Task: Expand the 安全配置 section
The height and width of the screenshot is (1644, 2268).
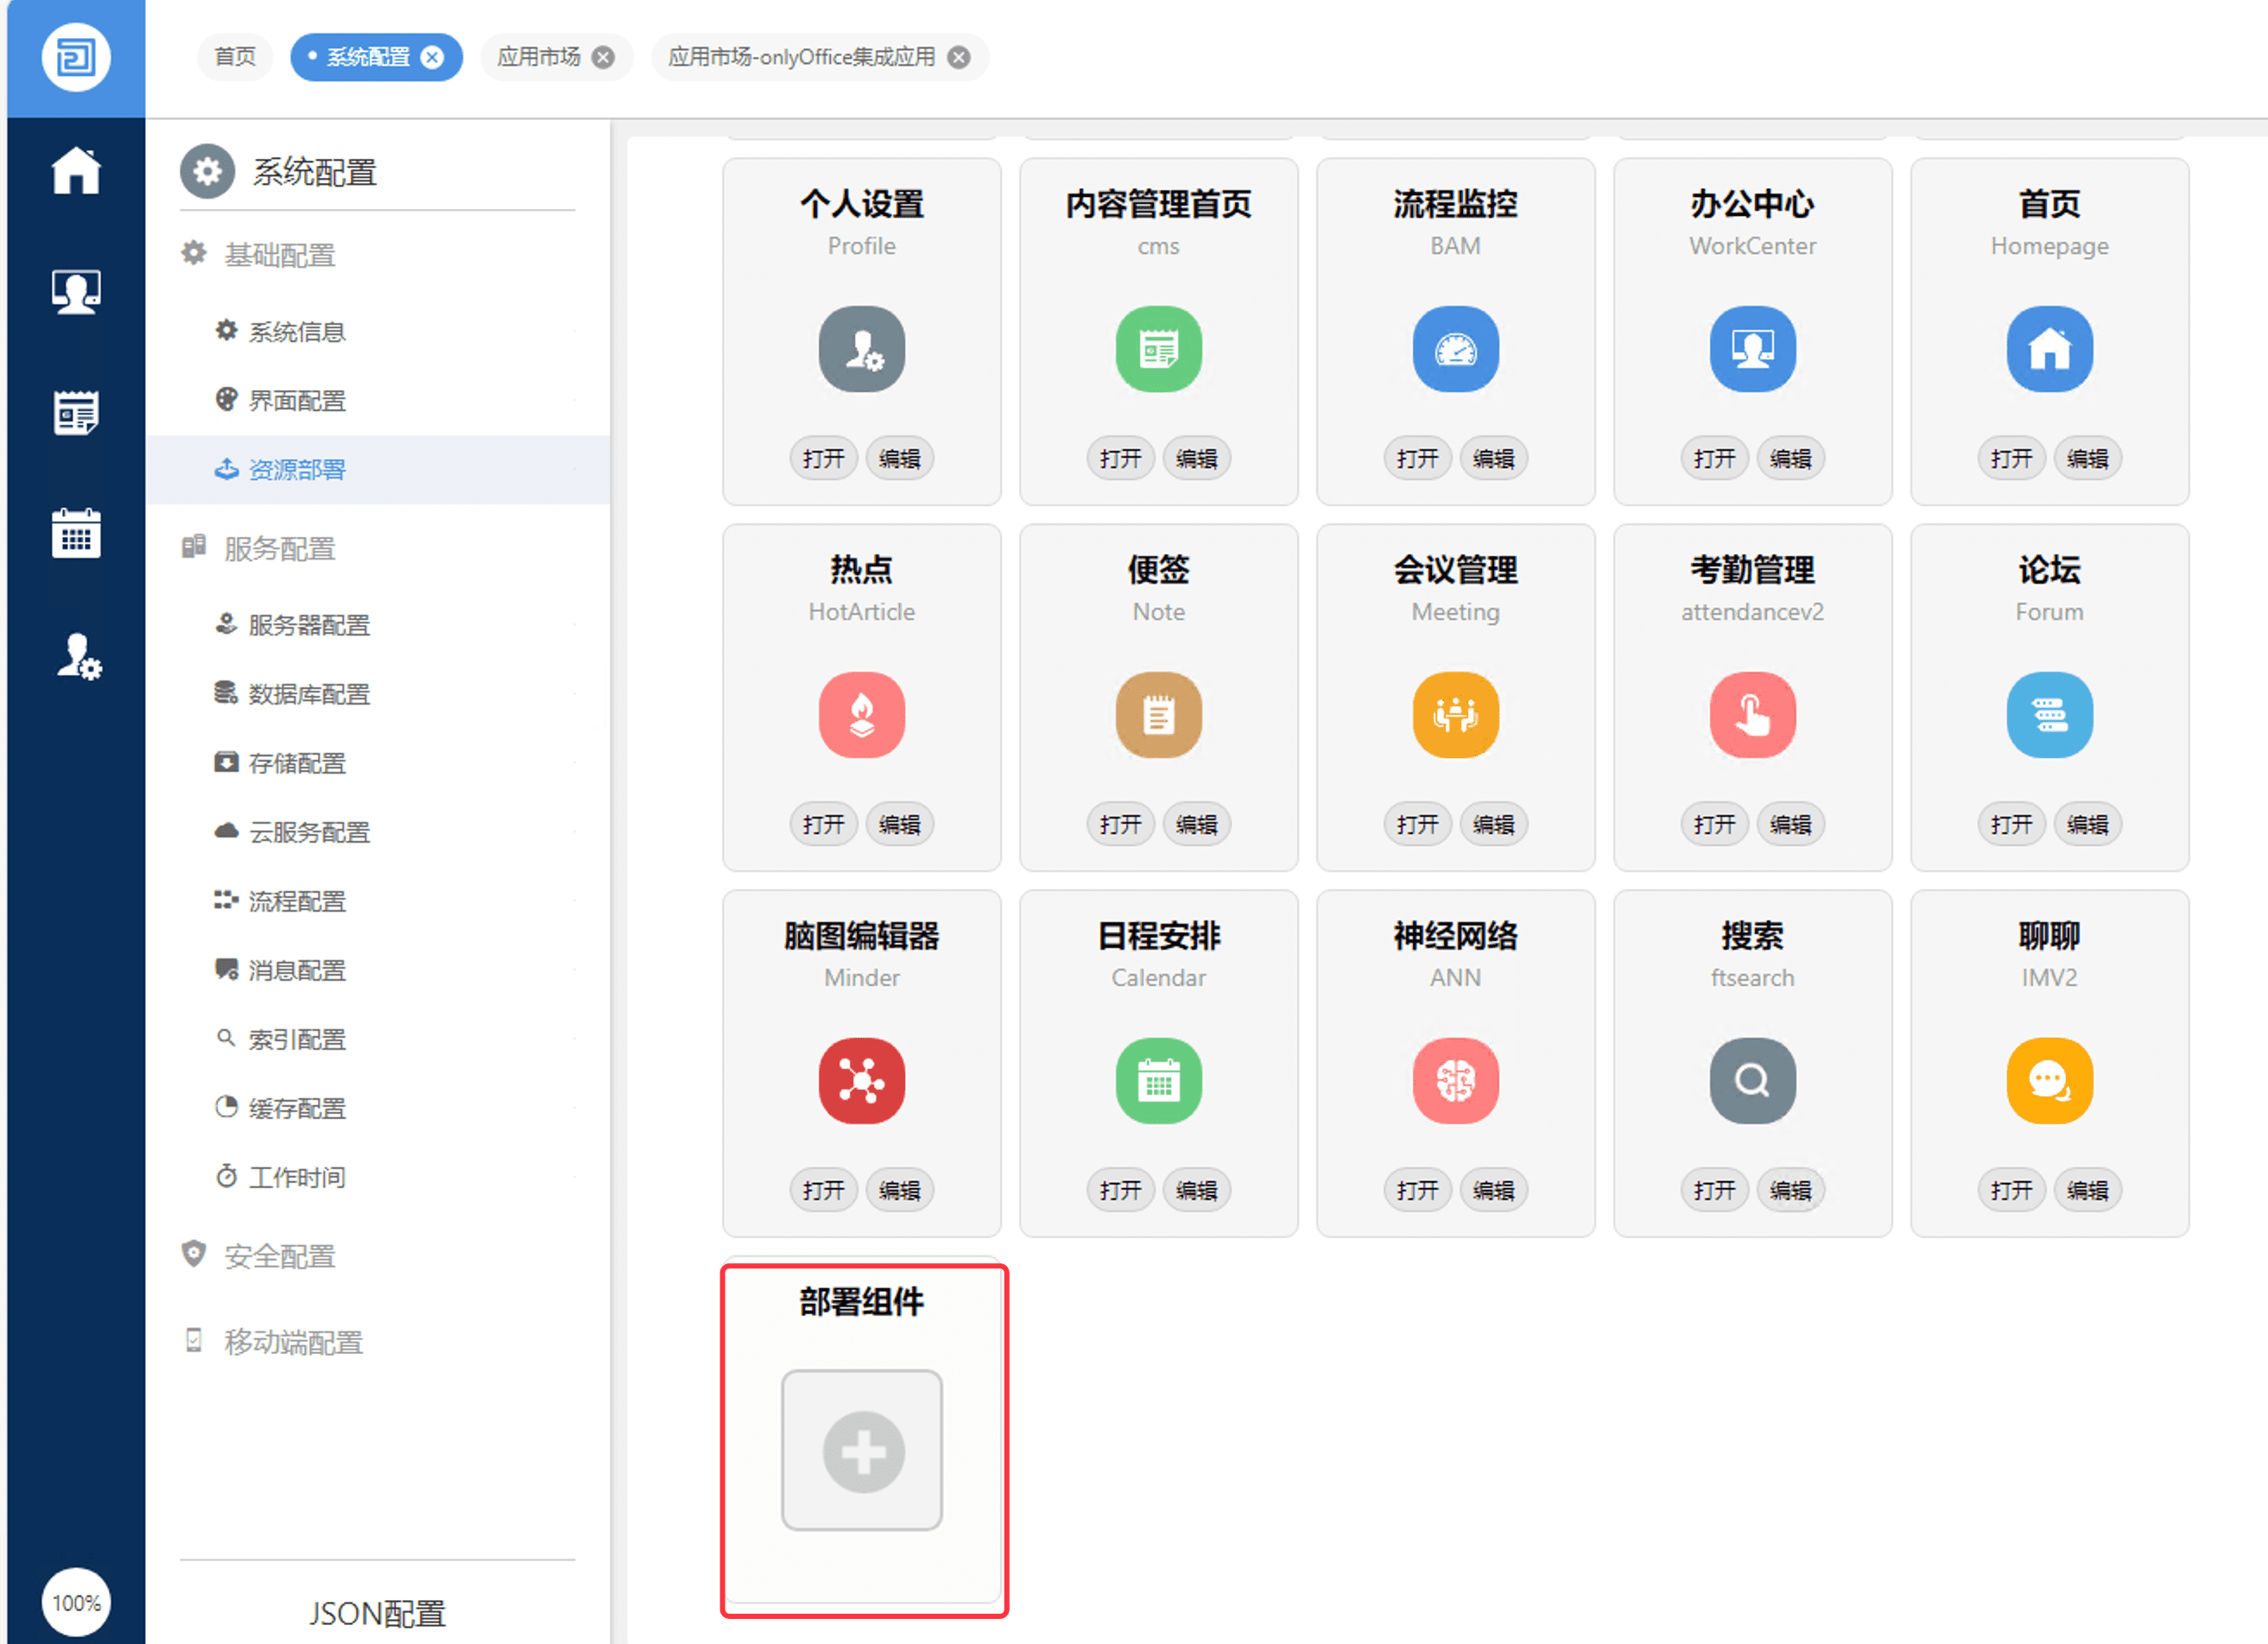Action: pos(279,1256)
